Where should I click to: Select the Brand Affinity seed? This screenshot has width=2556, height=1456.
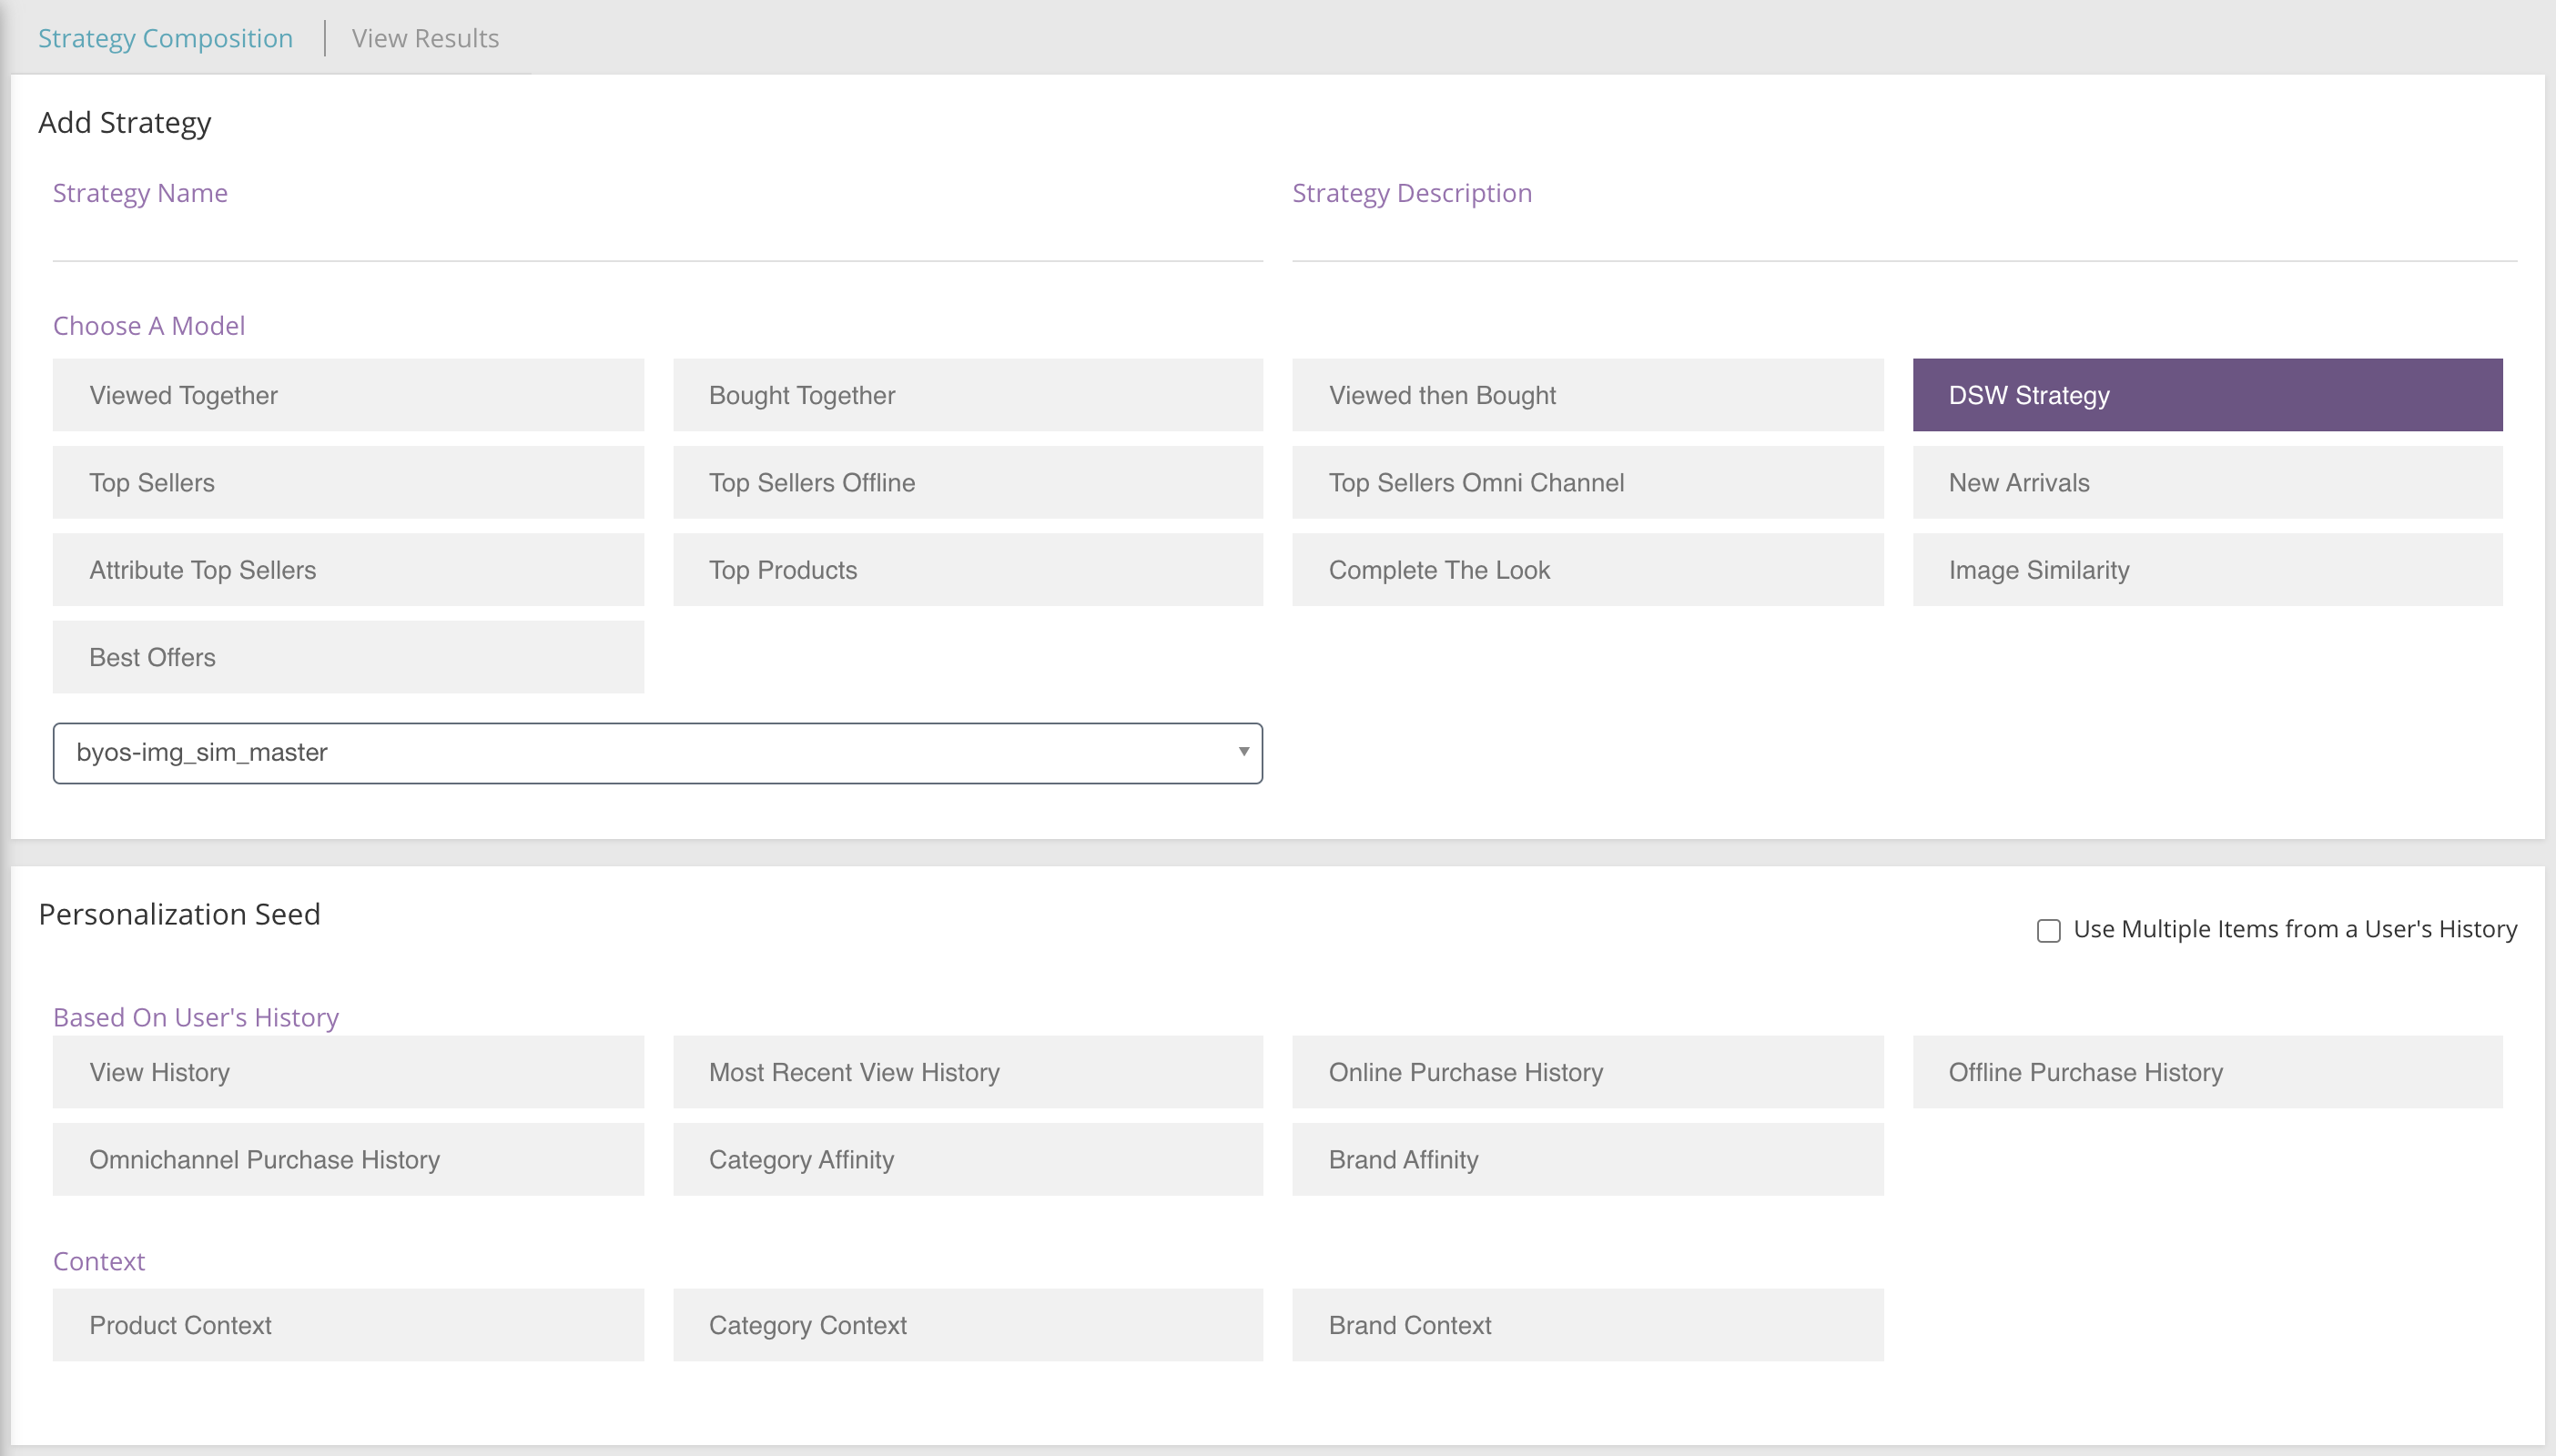pos(1587,1159)
